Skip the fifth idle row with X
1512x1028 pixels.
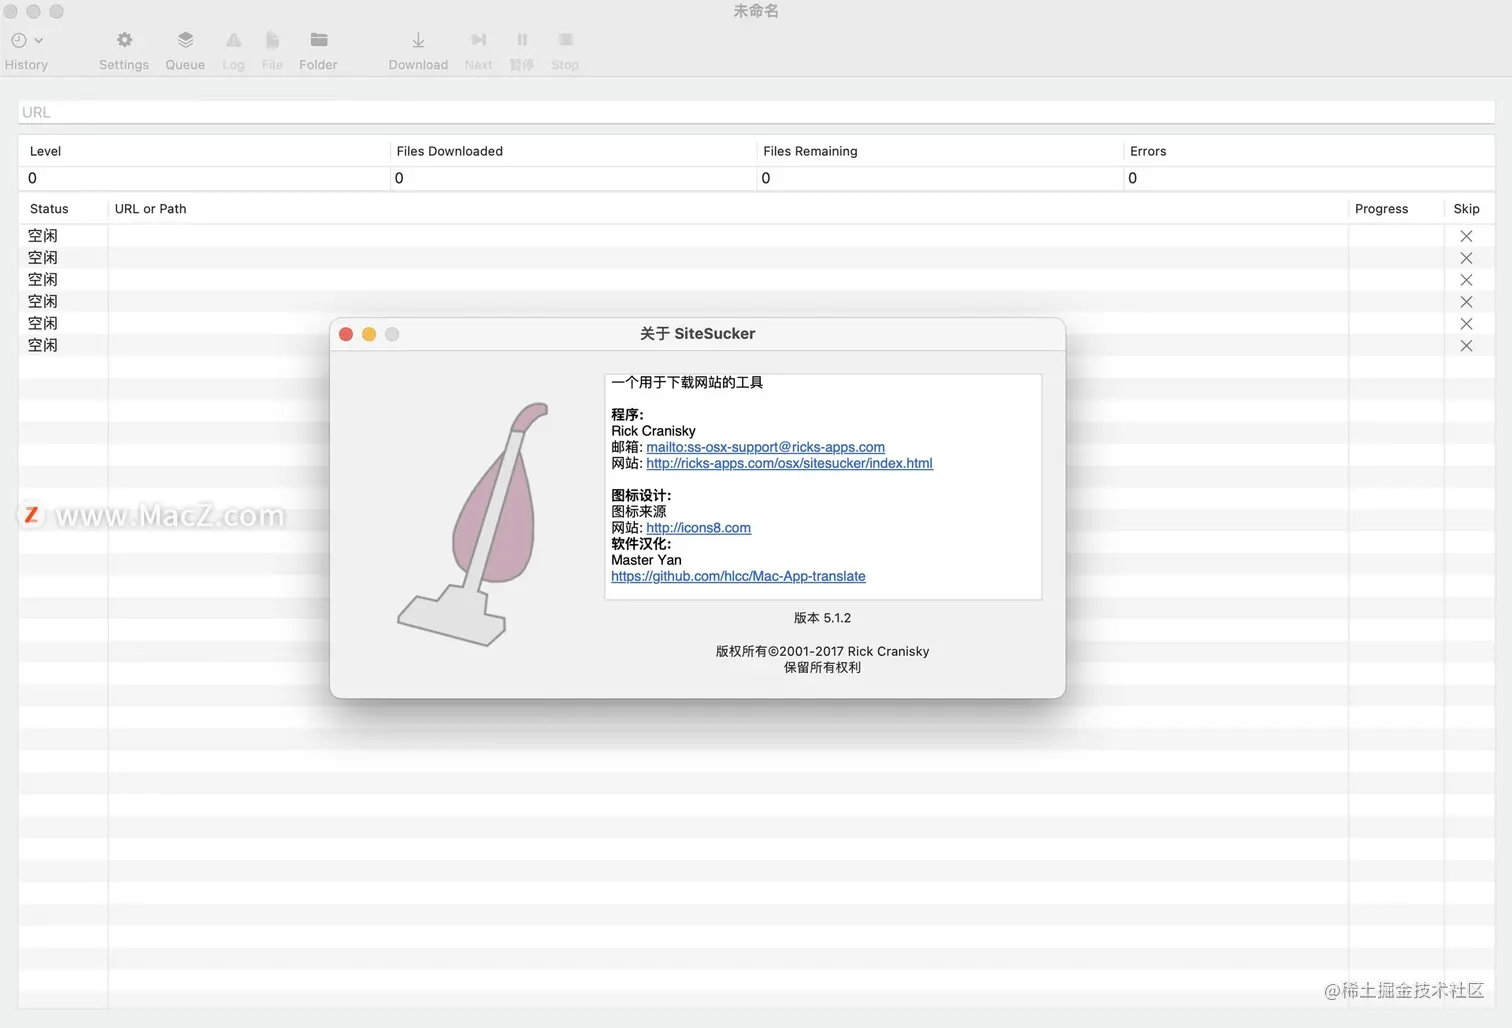click(1466, 324)
